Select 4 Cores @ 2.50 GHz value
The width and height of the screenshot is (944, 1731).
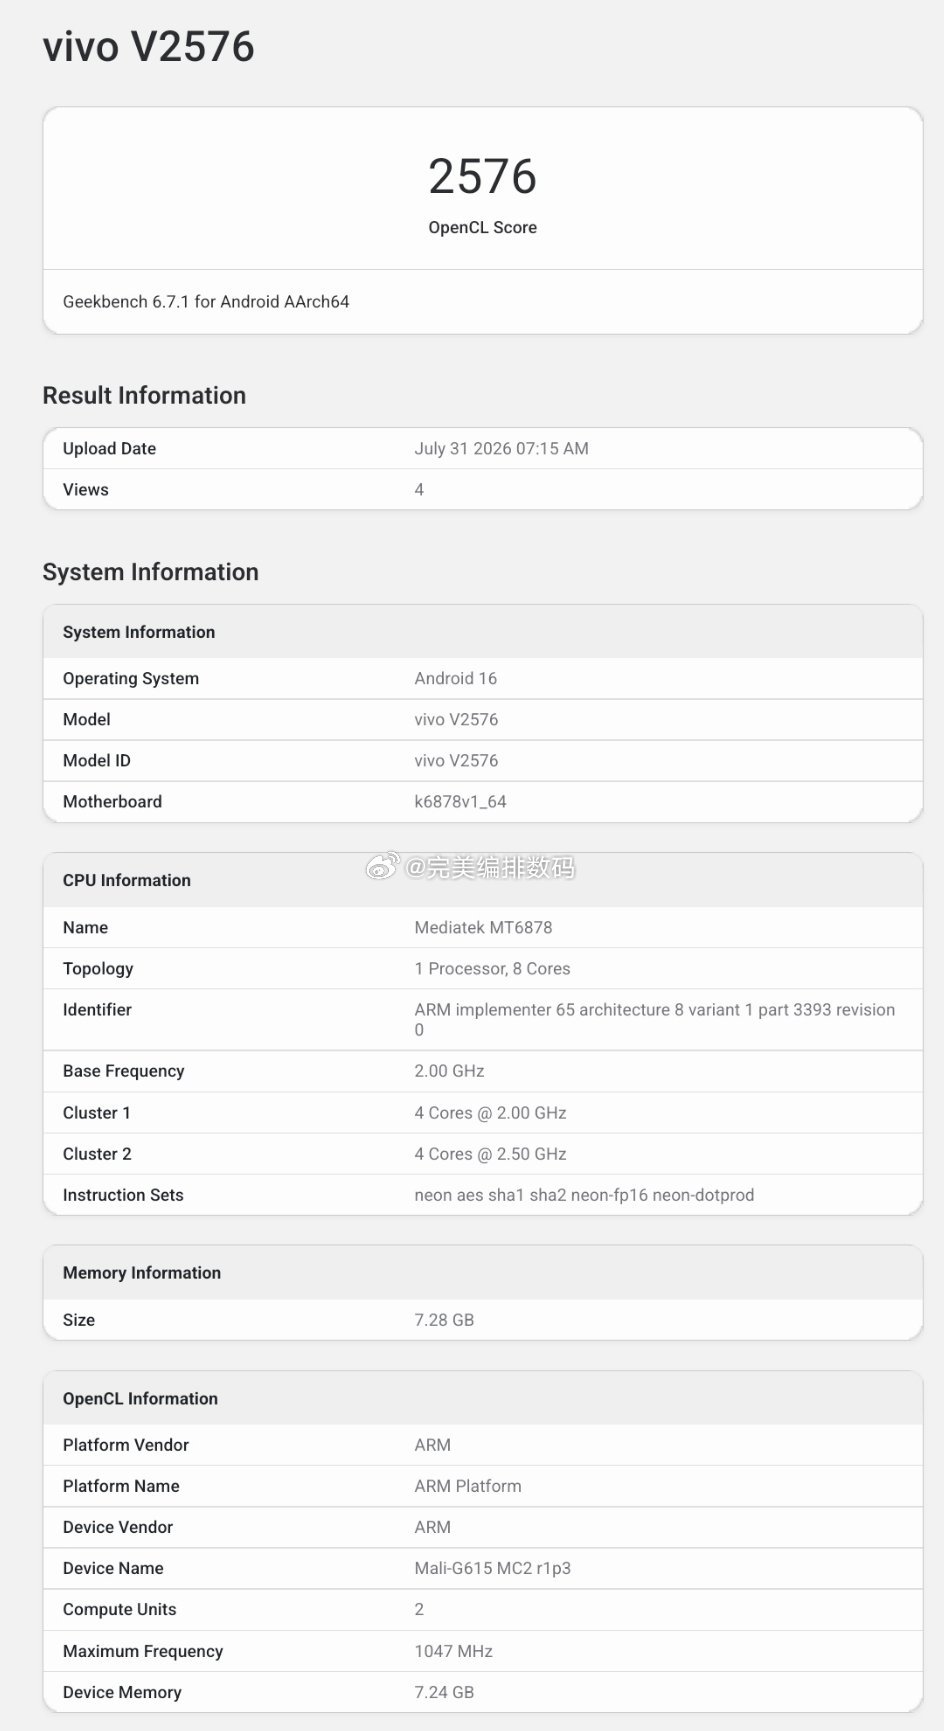point(490,1154)
